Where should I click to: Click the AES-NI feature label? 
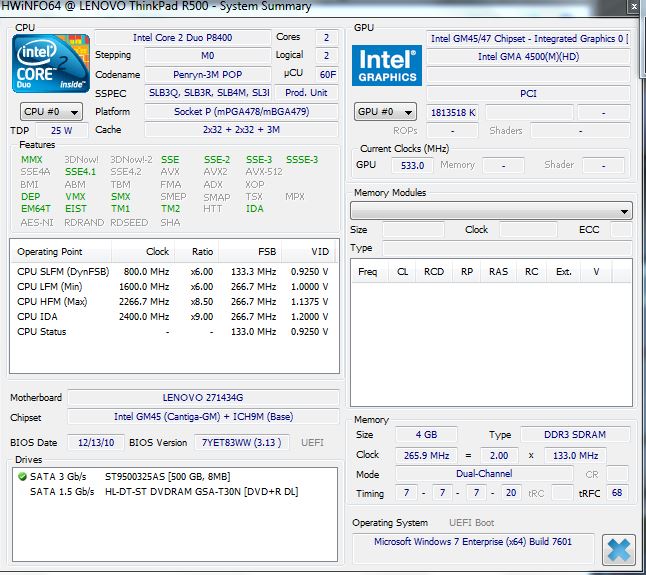[37, 223]
